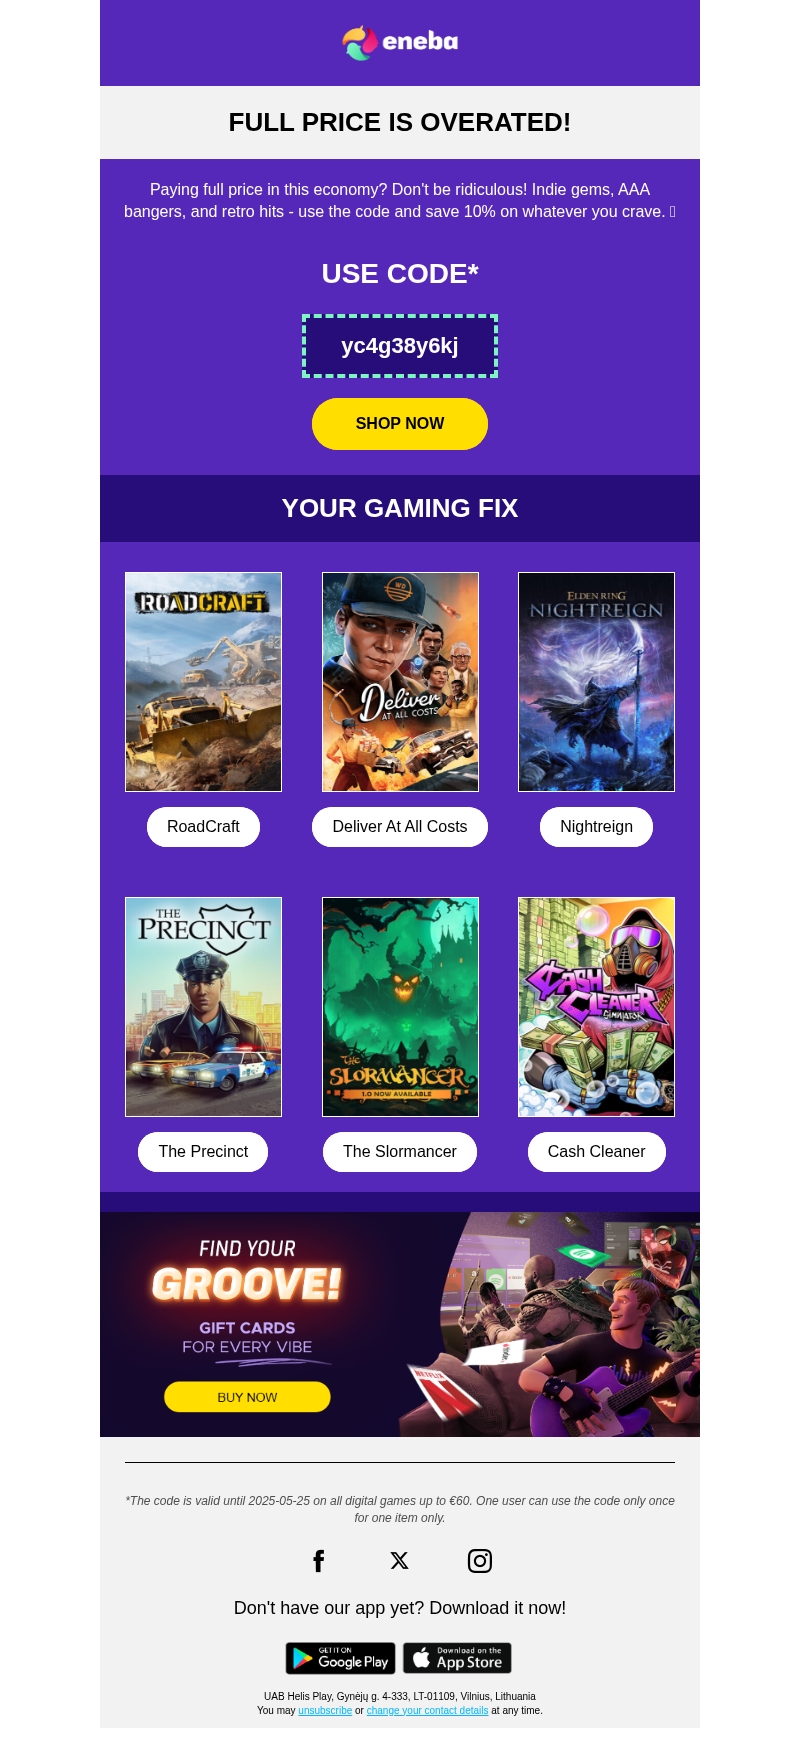Open the Cash Cleaner game cover

pyautogui.click(x=597, y=1007)
